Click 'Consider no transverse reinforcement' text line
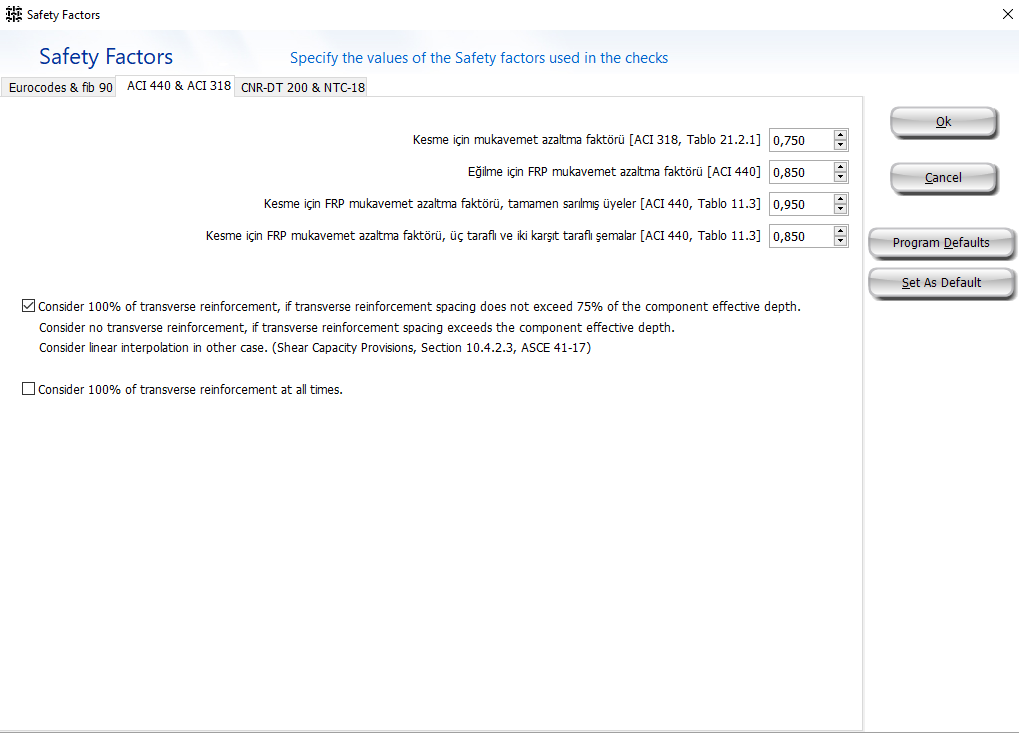The height and width of the screenshot is (733, 1019). point(357,328)
